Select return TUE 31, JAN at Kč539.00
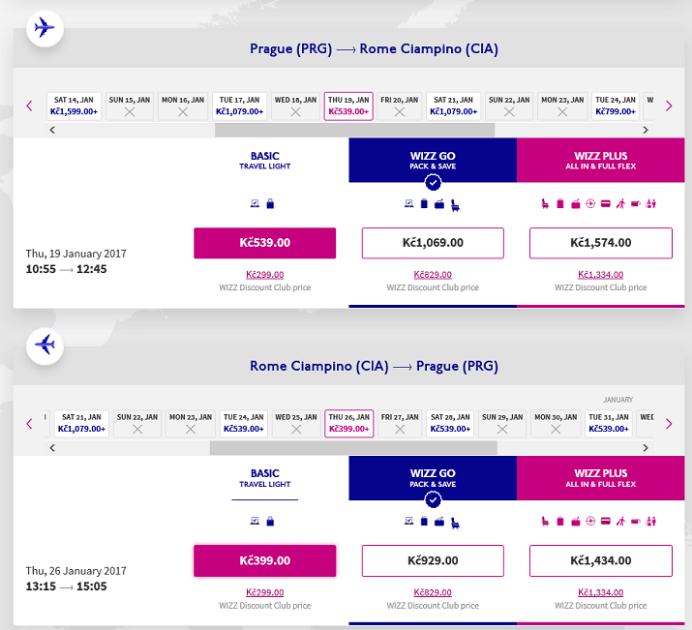 pos(609,424)
